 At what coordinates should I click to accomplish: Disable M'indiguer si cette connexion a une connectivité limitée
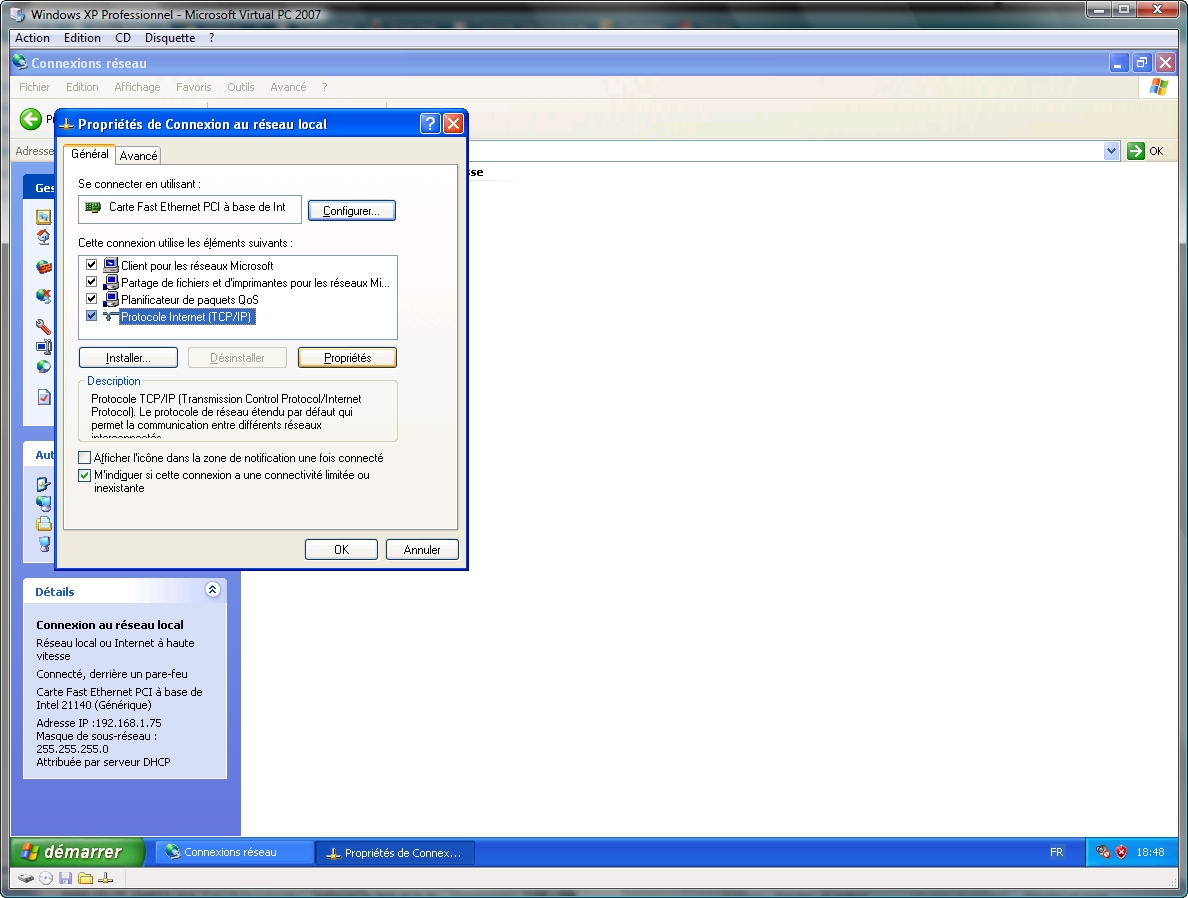pos(85,475)
